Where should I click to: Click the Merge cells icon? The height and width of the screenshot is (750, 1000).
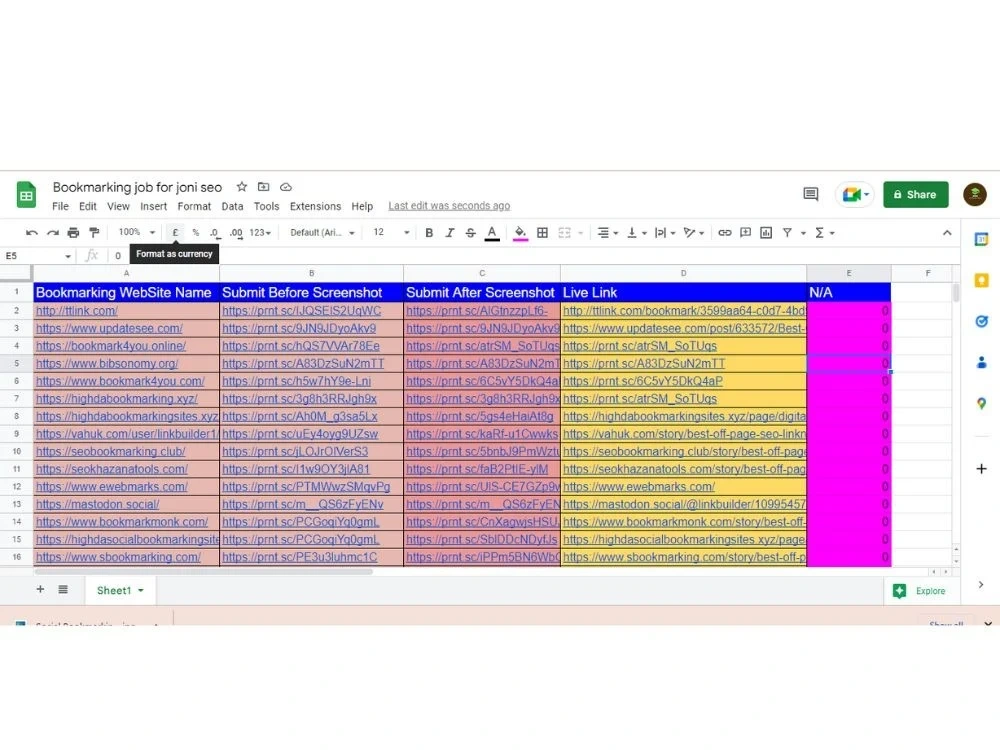[564, 233]
